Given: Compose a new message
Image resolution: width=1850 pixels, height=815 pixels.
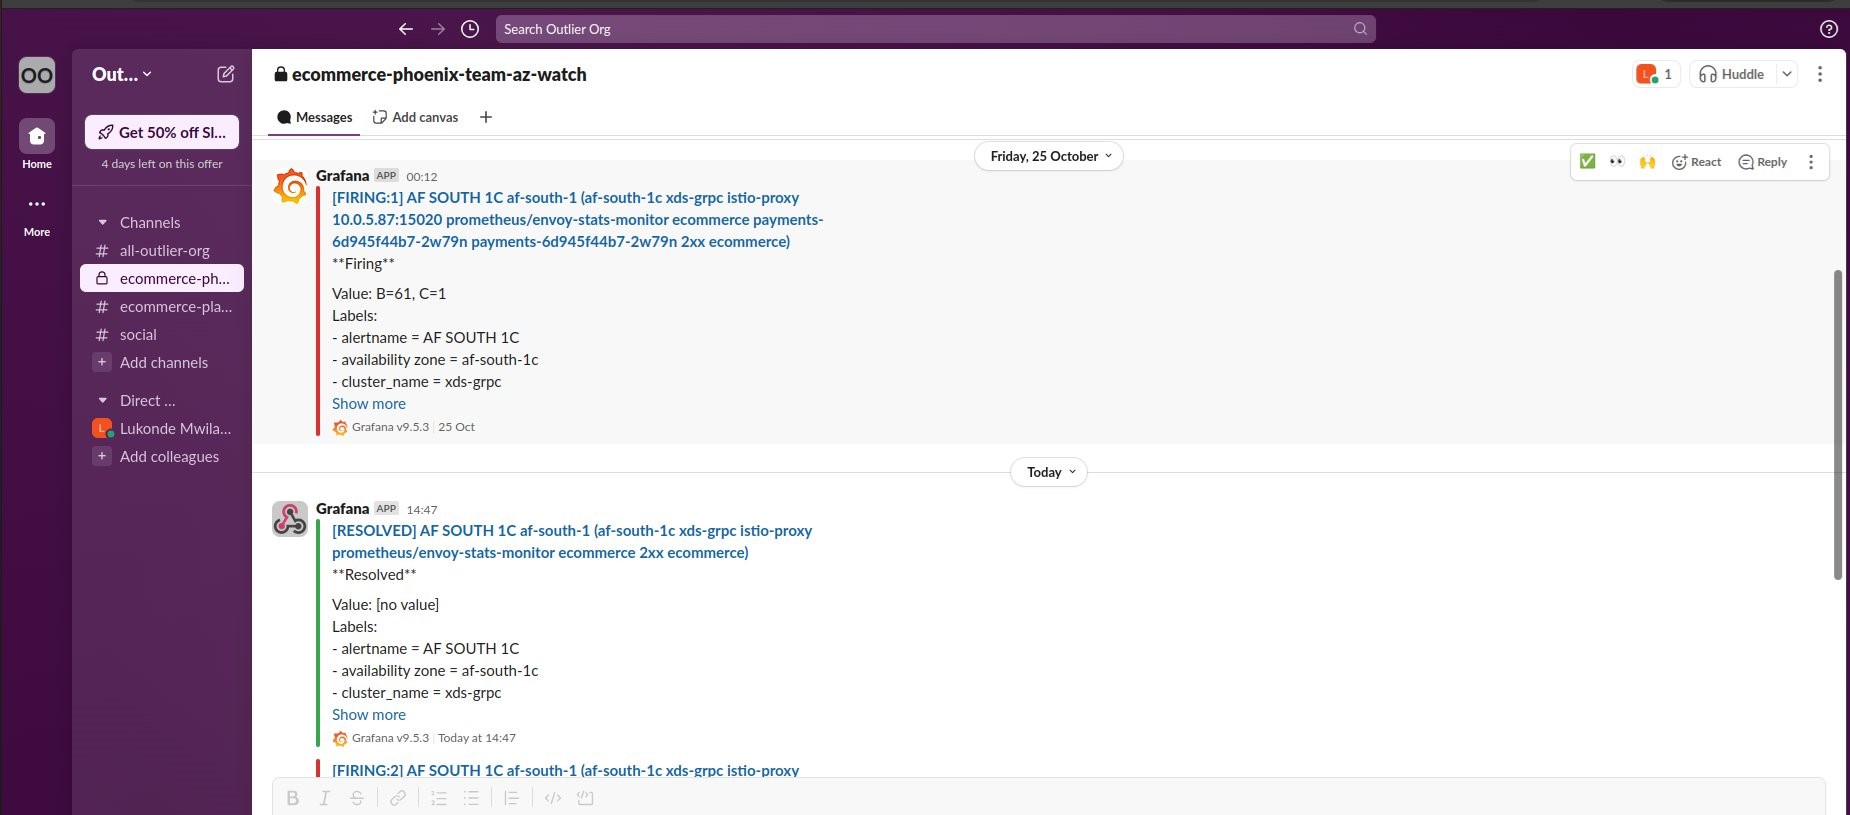Looking at the screenshot, I should tap(226, 74).
